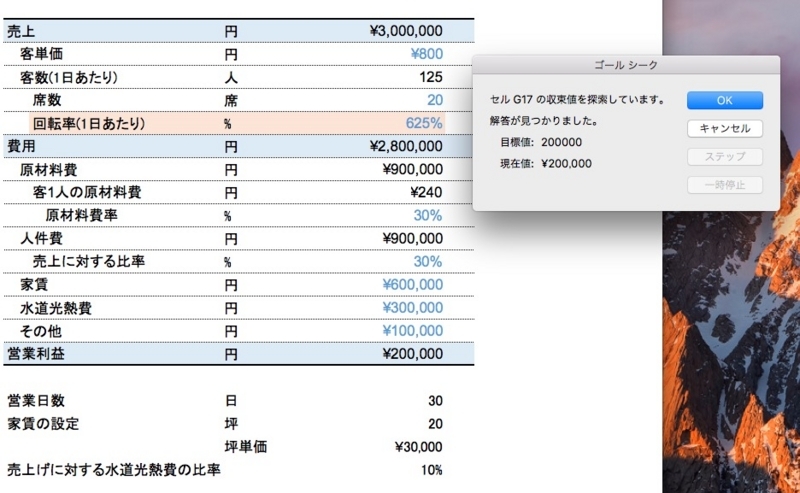Select the 水道光熱費 row label
Screen dimensions: 800x493
(56, 308)
